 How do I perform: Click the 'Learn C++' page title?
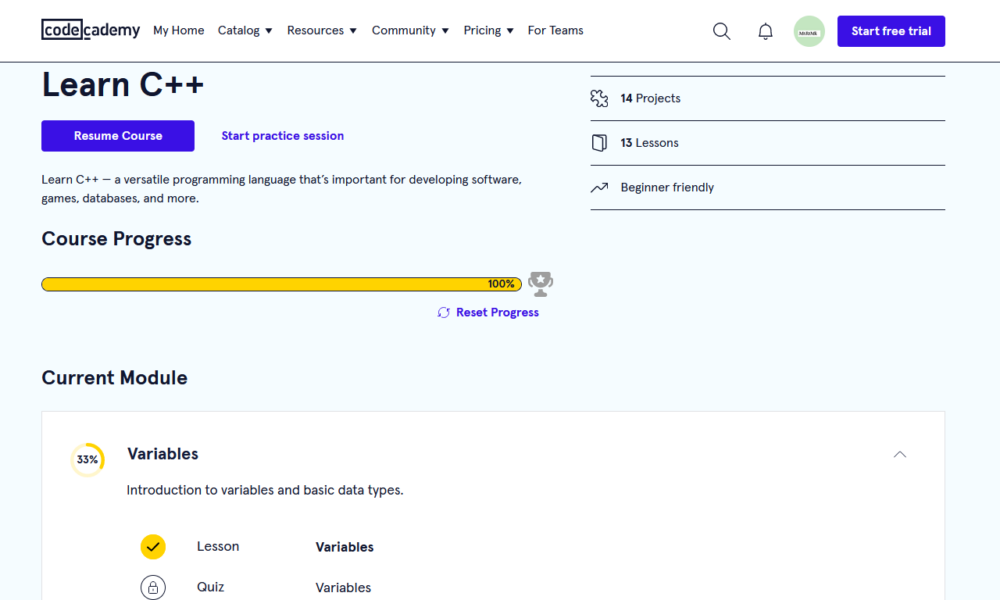pos(122,85)
